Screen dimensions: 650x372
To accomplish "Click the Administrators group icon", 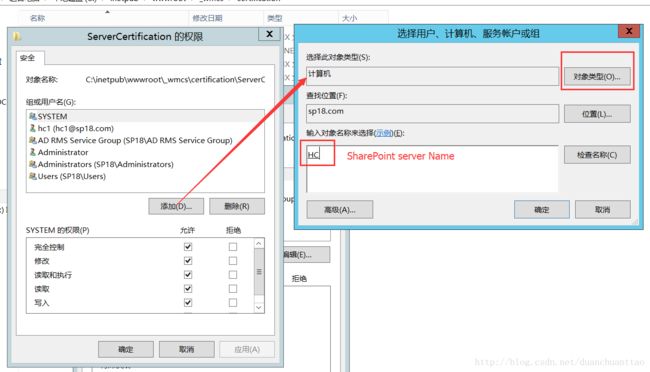I will (33, 164).
